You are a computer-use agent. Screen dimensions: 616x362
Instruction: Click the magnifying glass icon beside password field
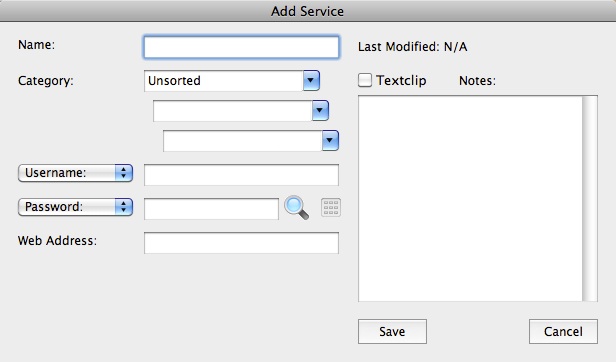point(296,207)
